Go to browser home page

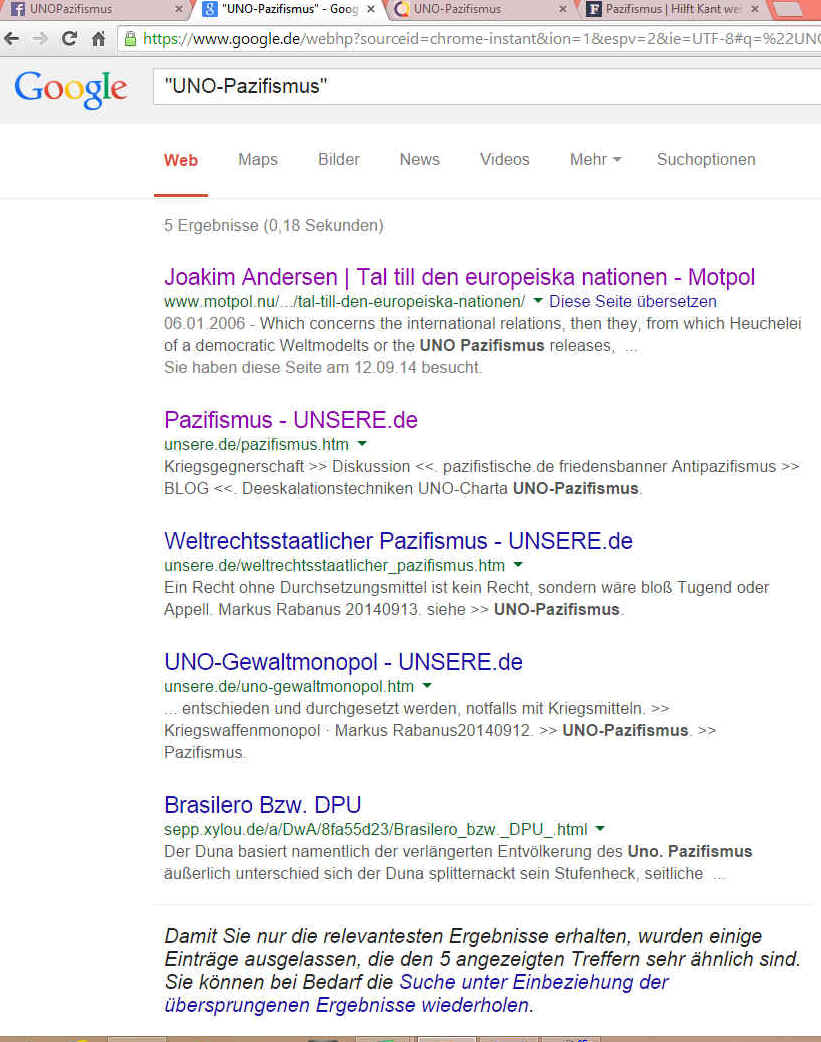[98, 39]
